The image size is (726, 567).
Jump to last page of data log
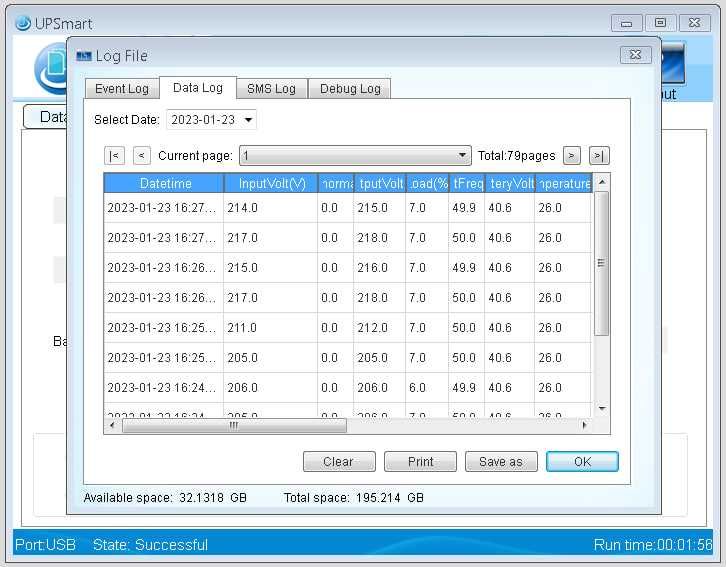599,156
